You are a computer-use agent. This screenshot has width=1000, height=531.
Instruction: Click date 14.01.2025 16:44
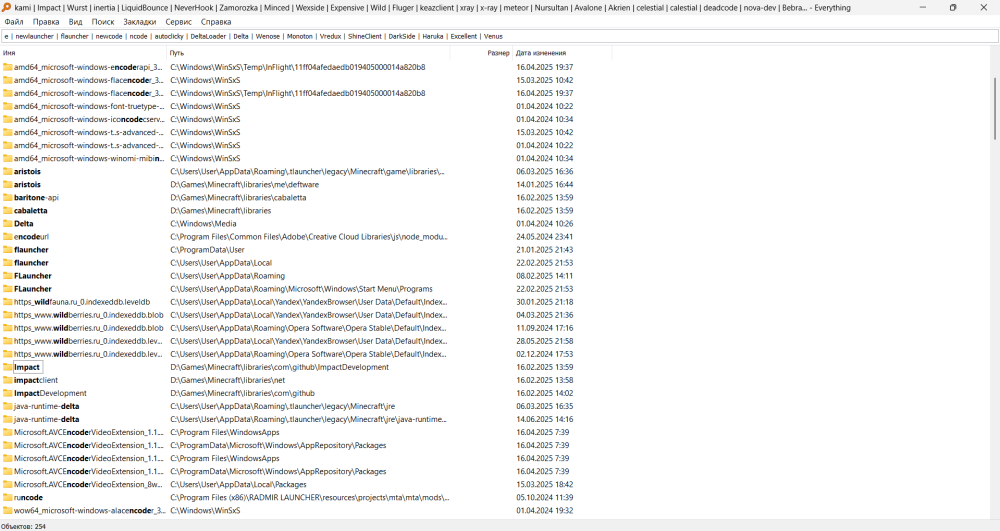[545, 184]
